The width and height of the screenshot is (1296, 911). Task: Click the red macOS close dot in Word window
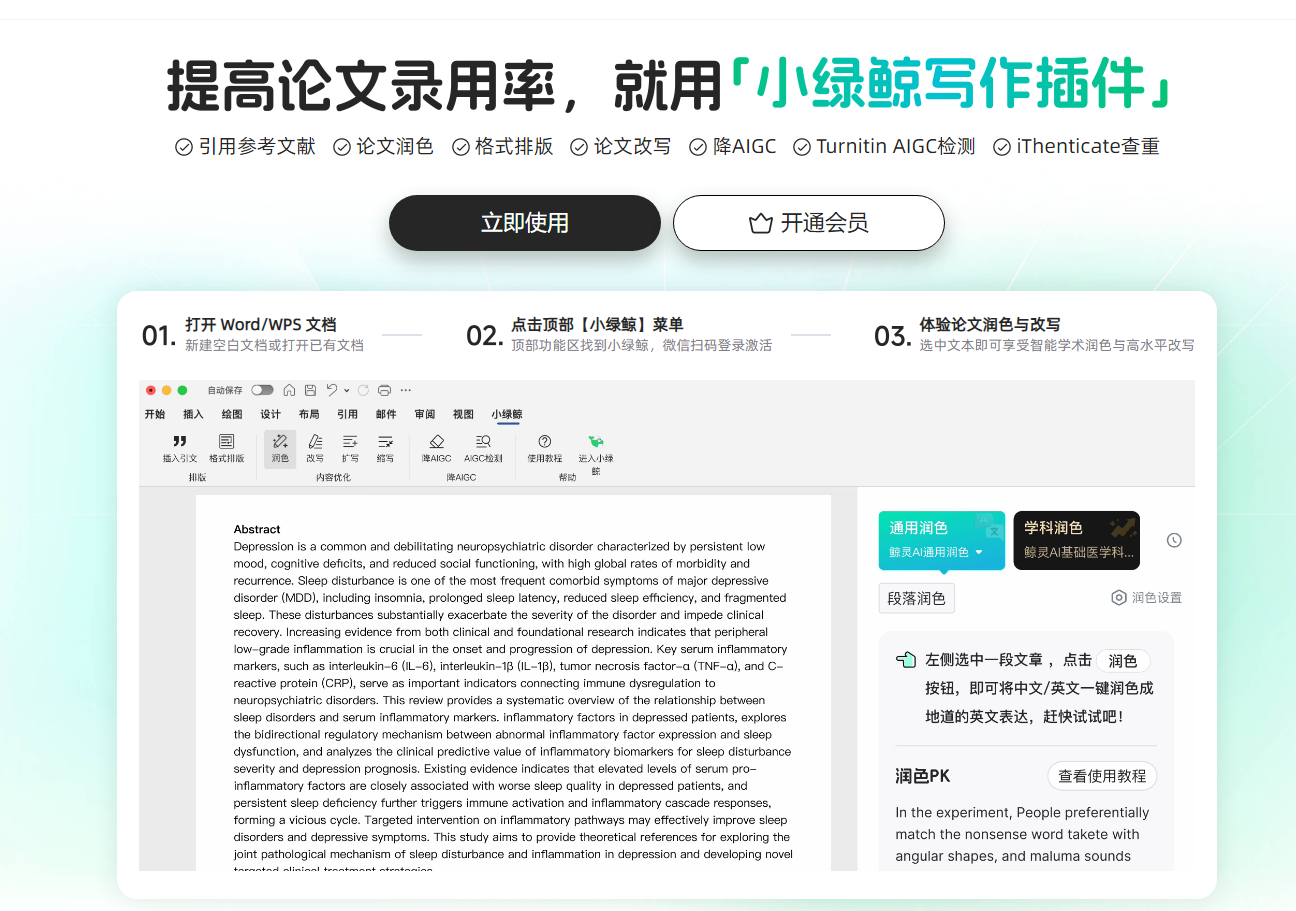pos(151,390)
